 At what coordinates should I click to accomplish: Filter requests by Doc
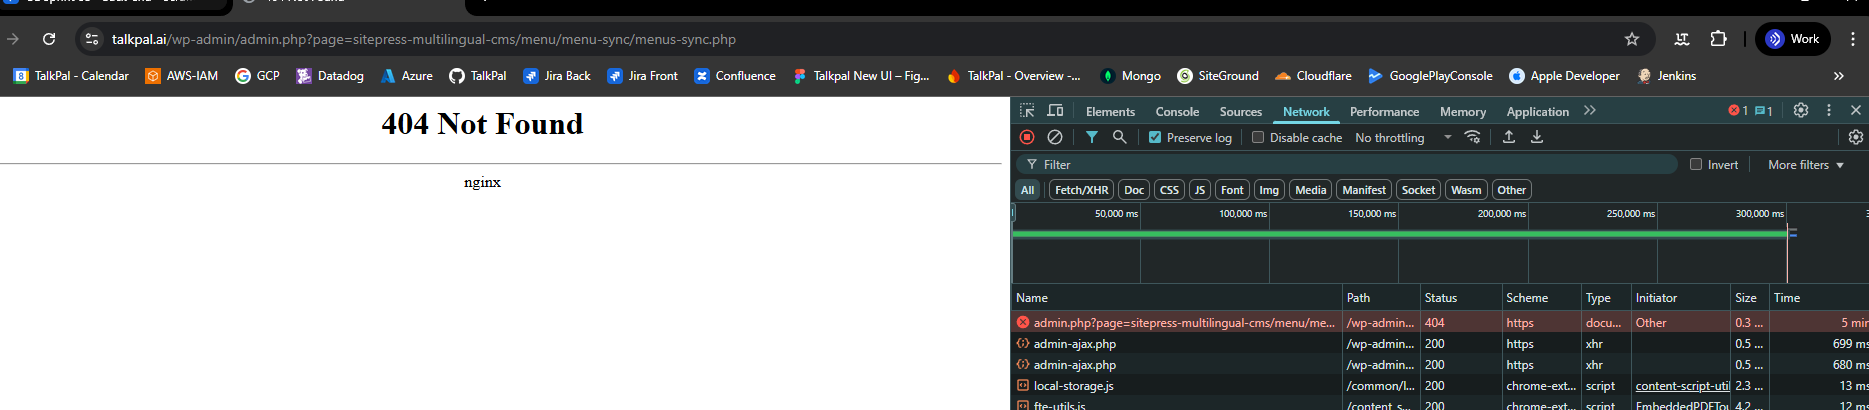1134,190
